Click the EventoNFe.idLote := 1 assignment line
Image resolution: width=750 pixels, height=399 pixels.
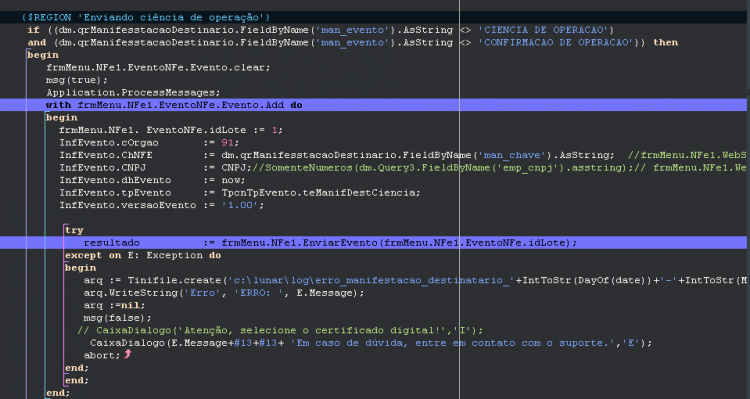pyautogui.click(x=171, y=130)
